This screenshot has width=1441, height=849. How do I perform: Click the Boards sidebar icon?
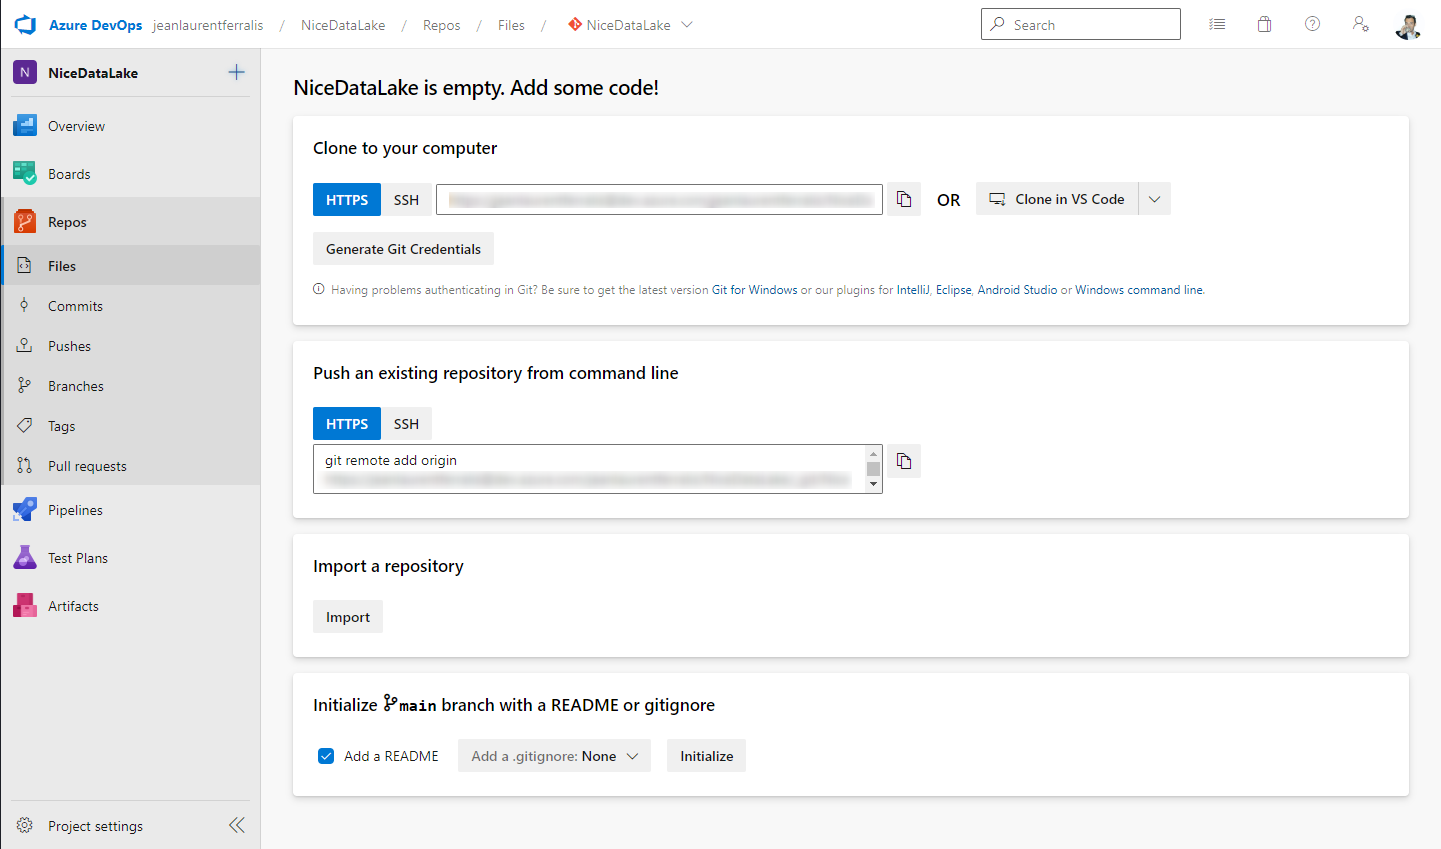[25, 174]
